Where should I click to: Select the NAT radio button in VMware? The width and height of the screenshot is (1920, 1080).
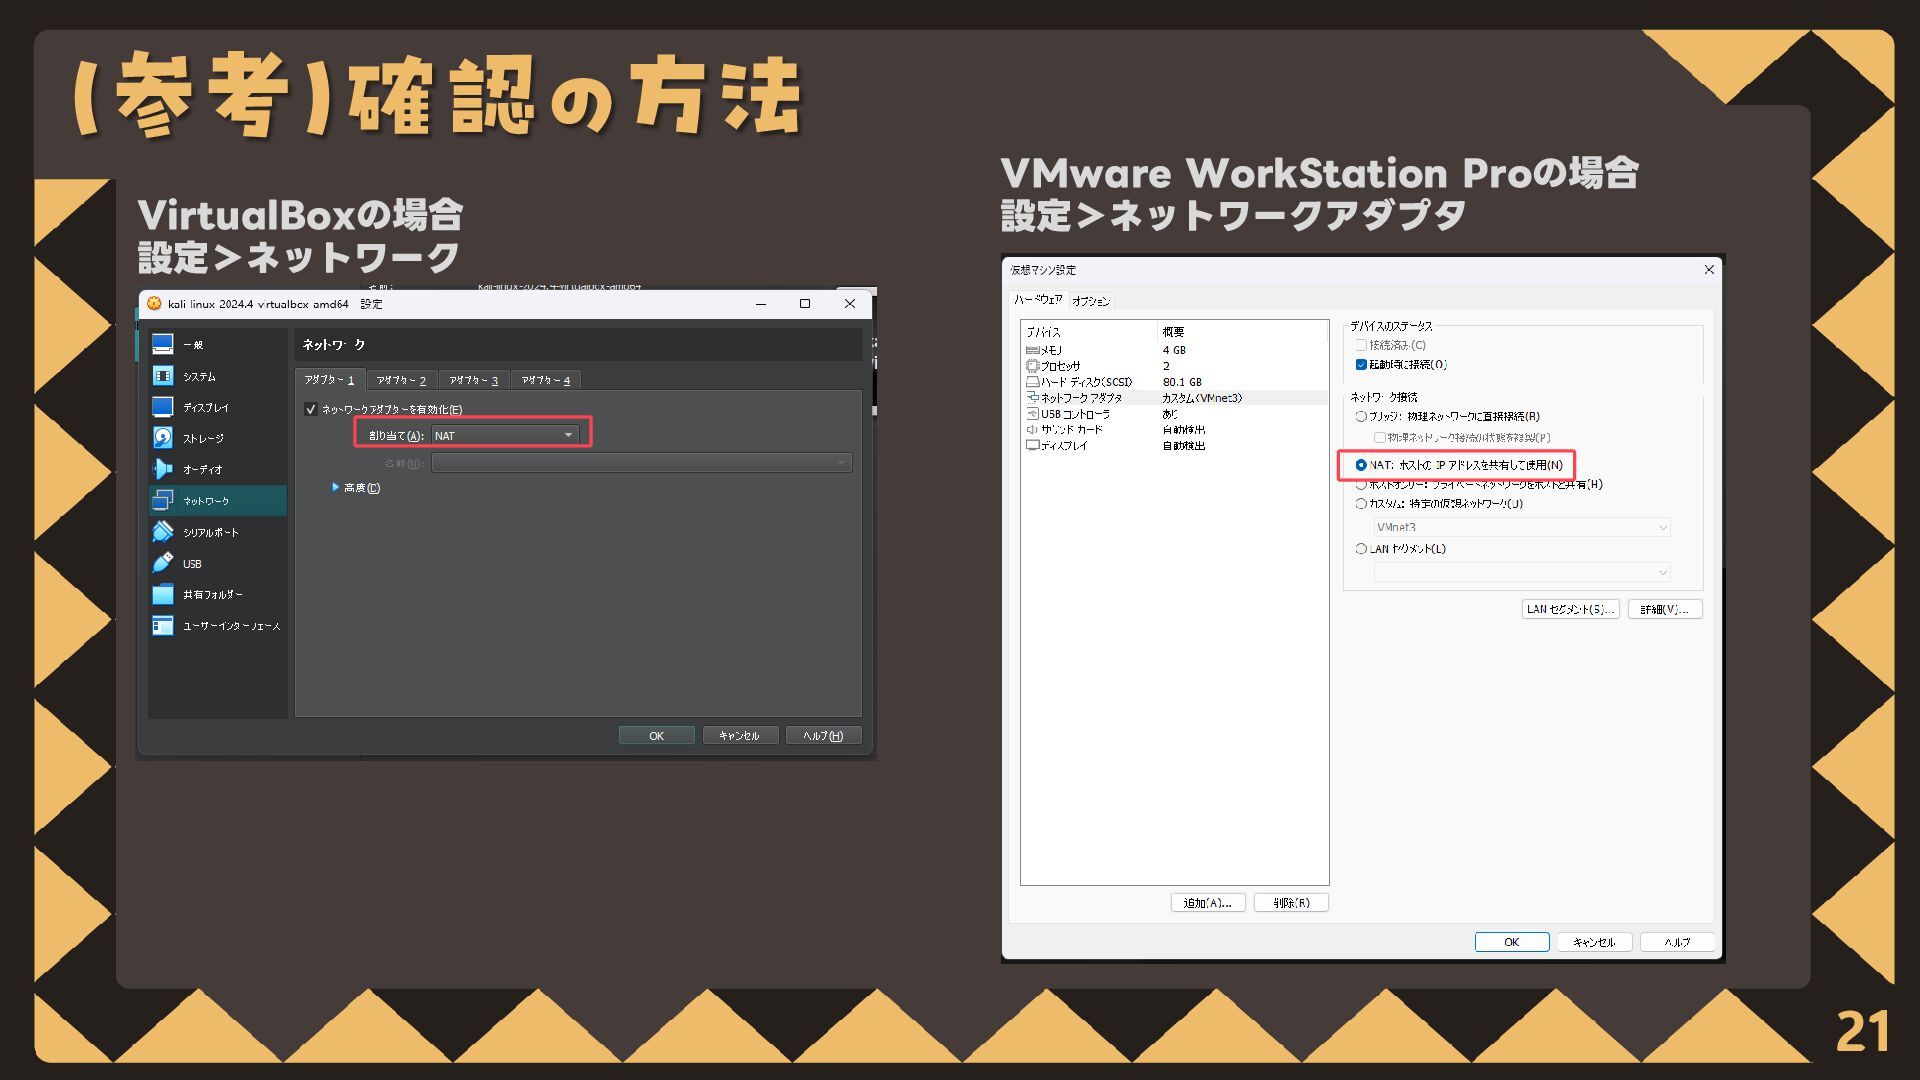[x=1361, y=465]
